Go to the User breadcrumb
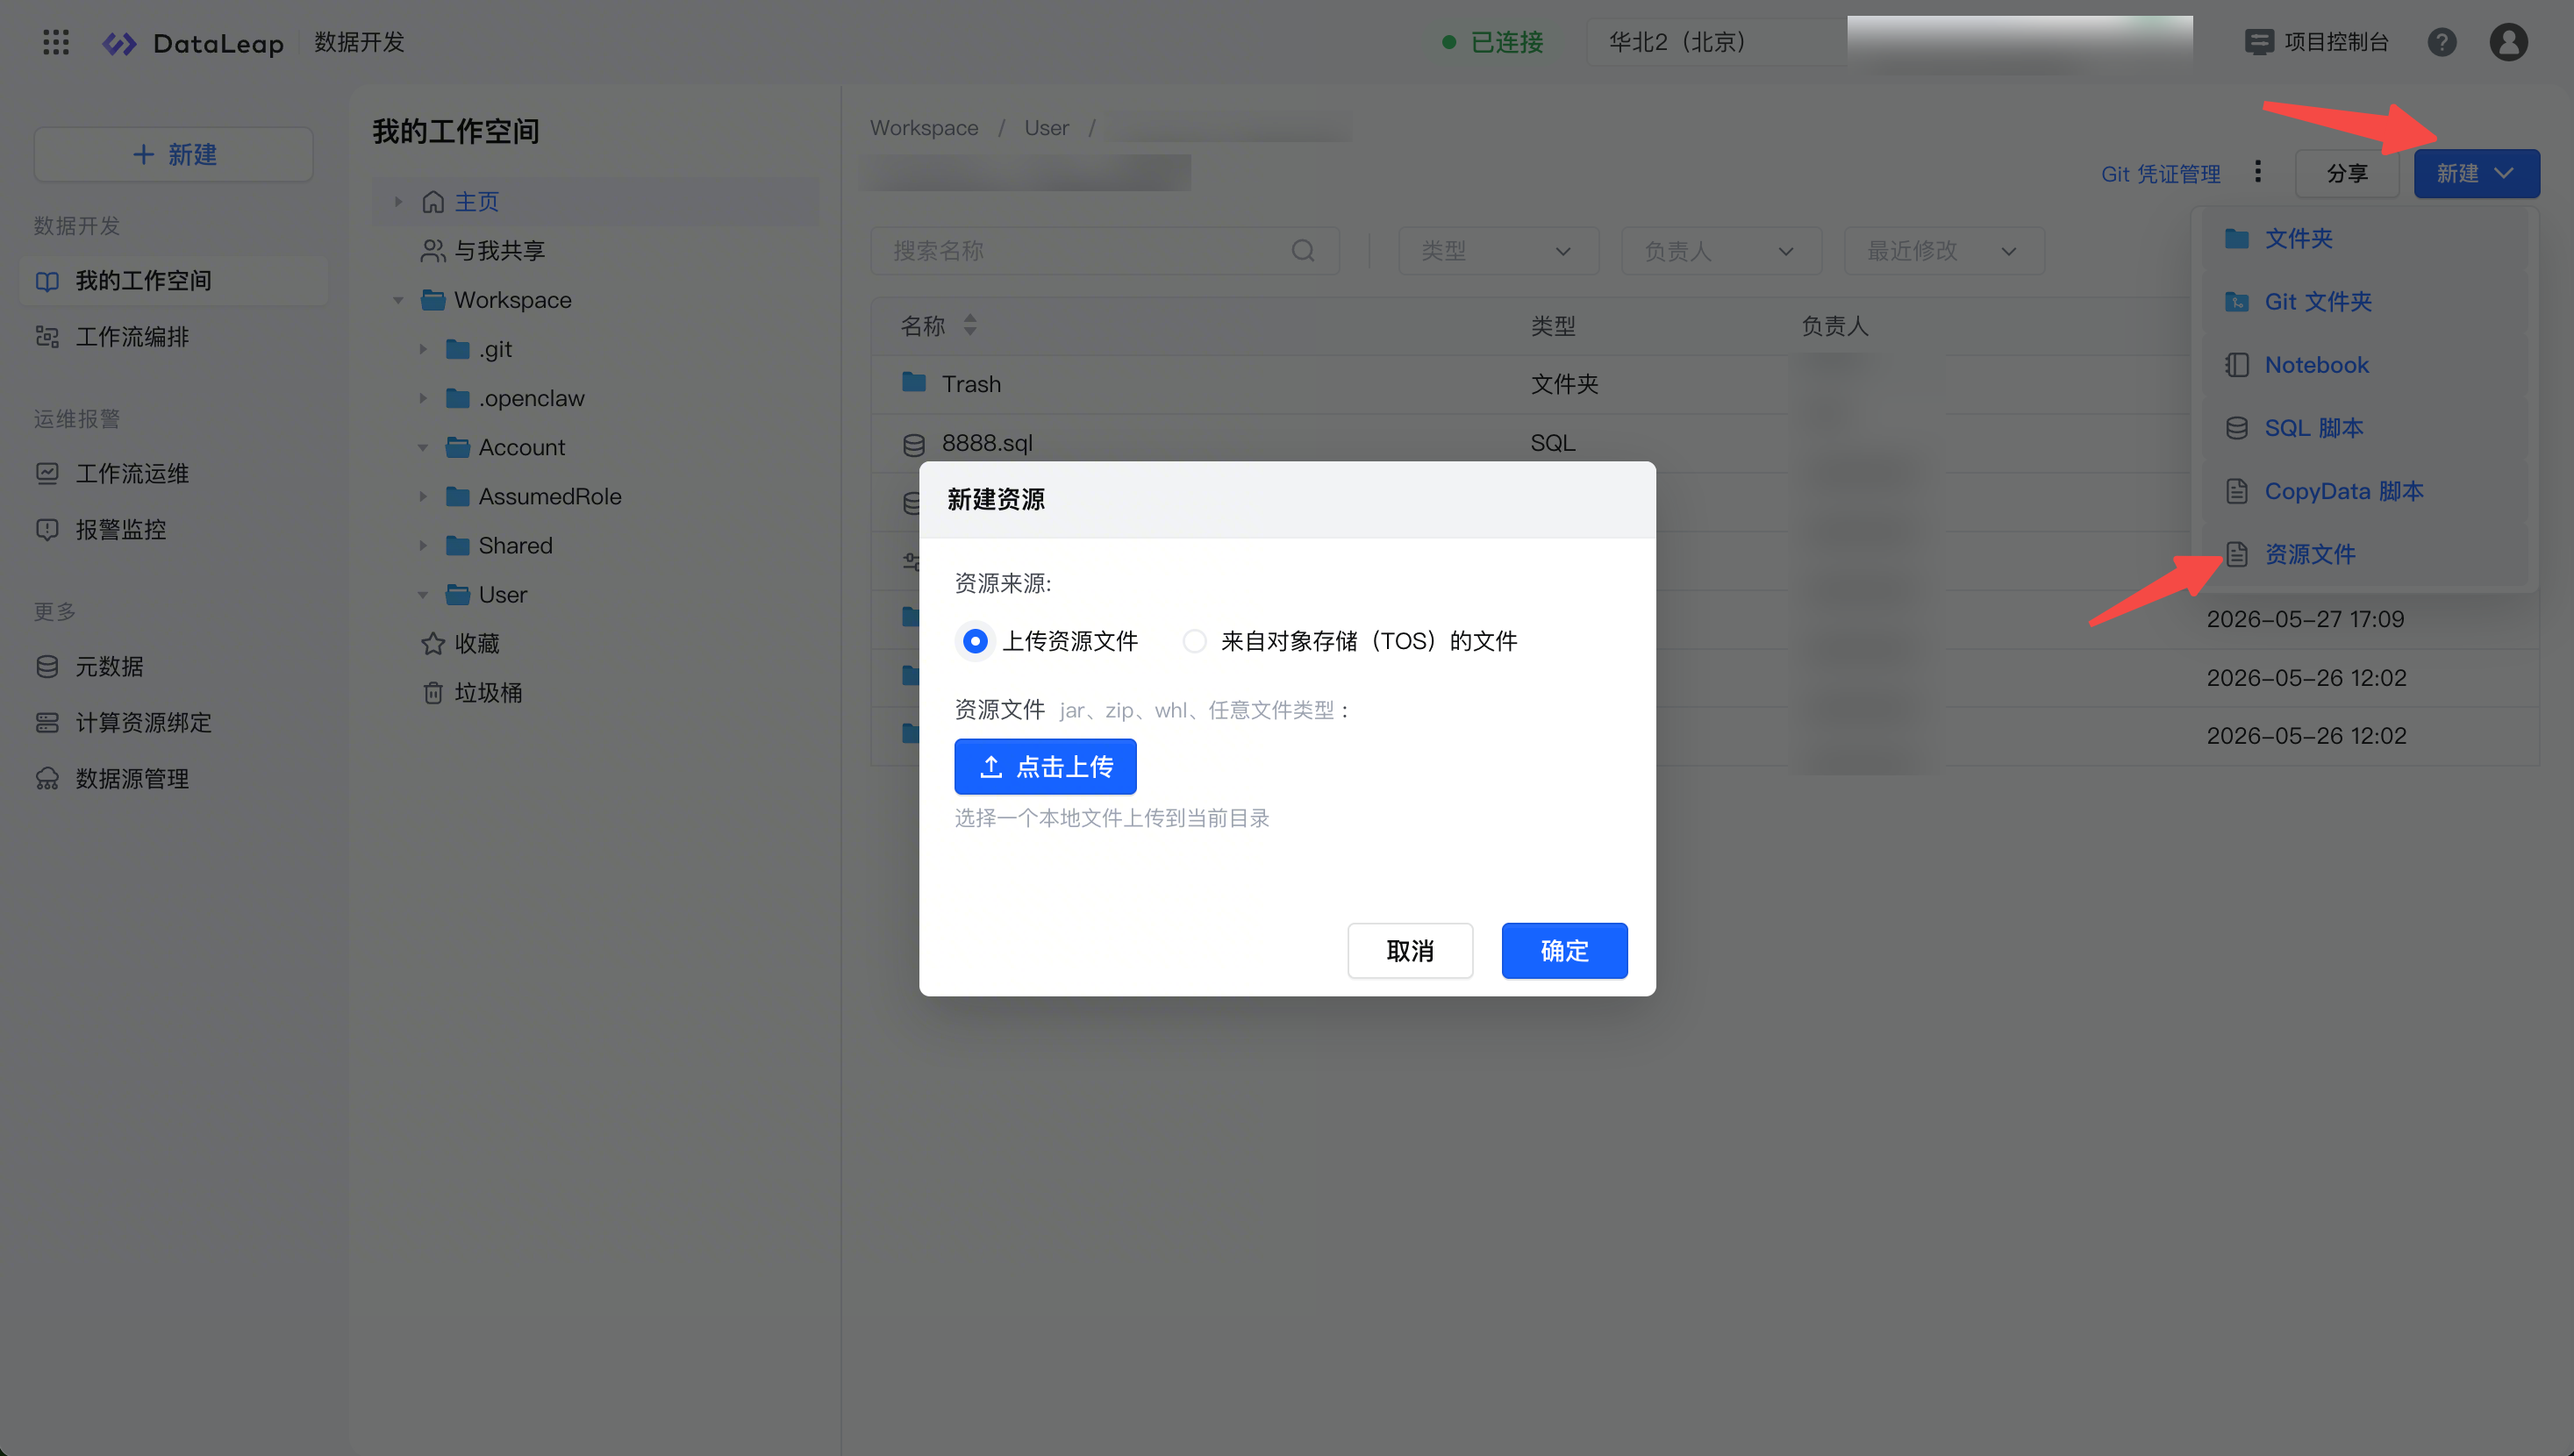Image resolution: width=2574 pixels, height=1456 pixels. 1046,128
